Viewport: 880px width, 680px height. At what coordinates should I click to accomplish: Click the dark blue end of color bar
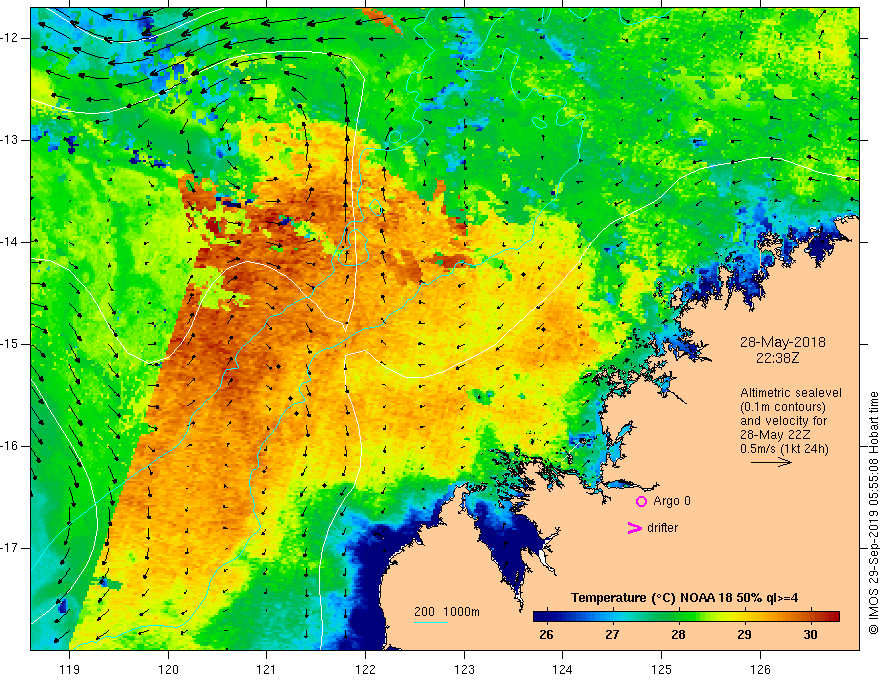coord(538,617)
